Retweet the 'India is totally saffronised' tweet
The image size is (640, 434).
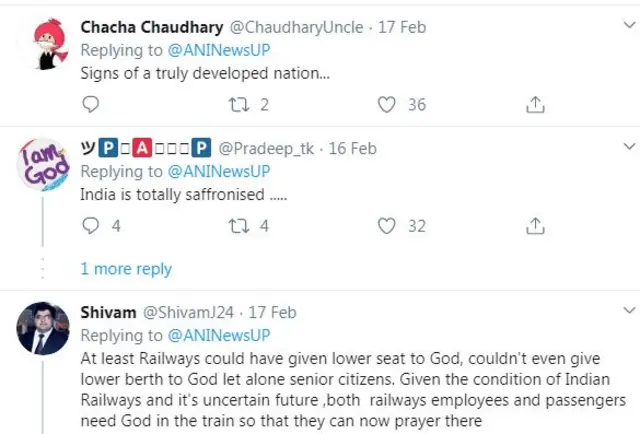point(240,226)
